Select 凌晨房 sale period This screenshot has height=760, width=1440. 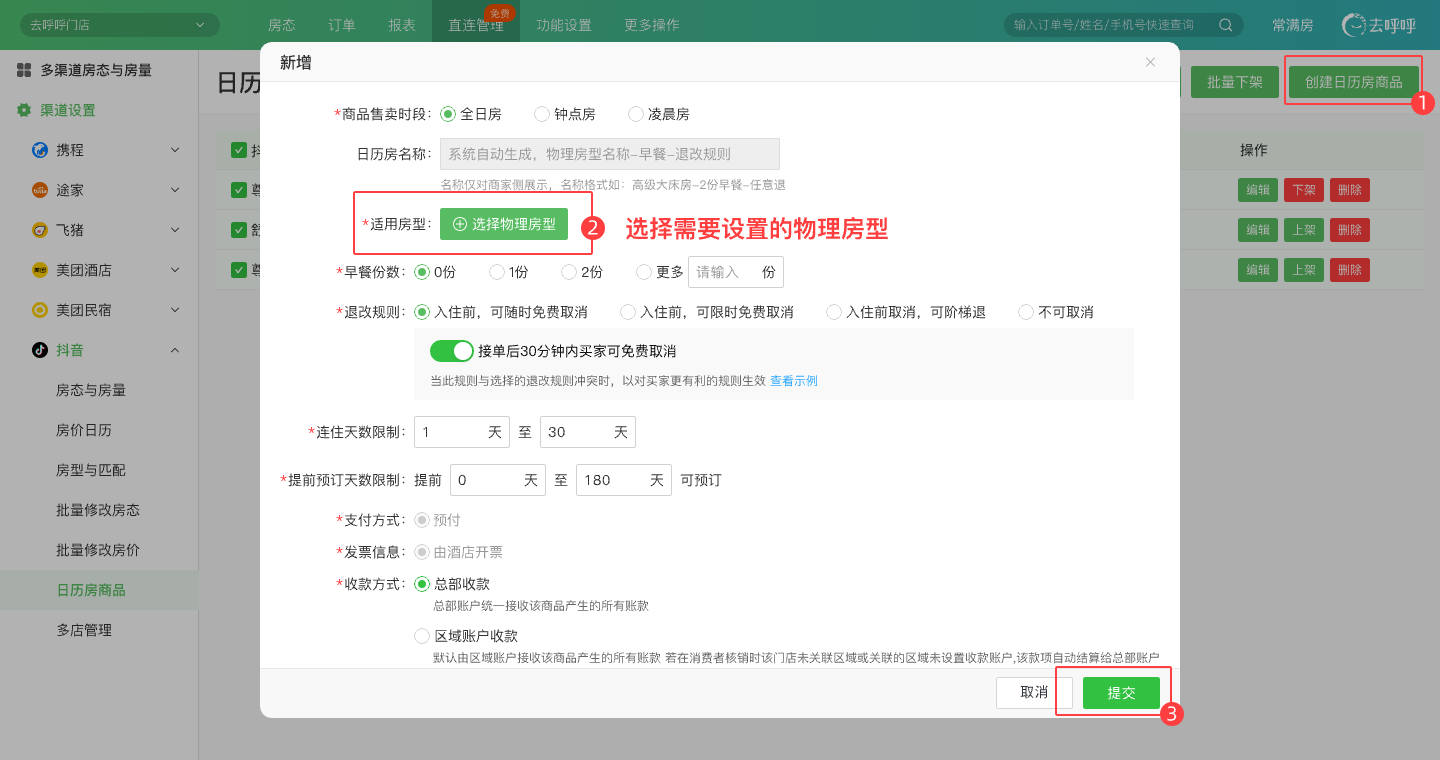click(636, 114)
